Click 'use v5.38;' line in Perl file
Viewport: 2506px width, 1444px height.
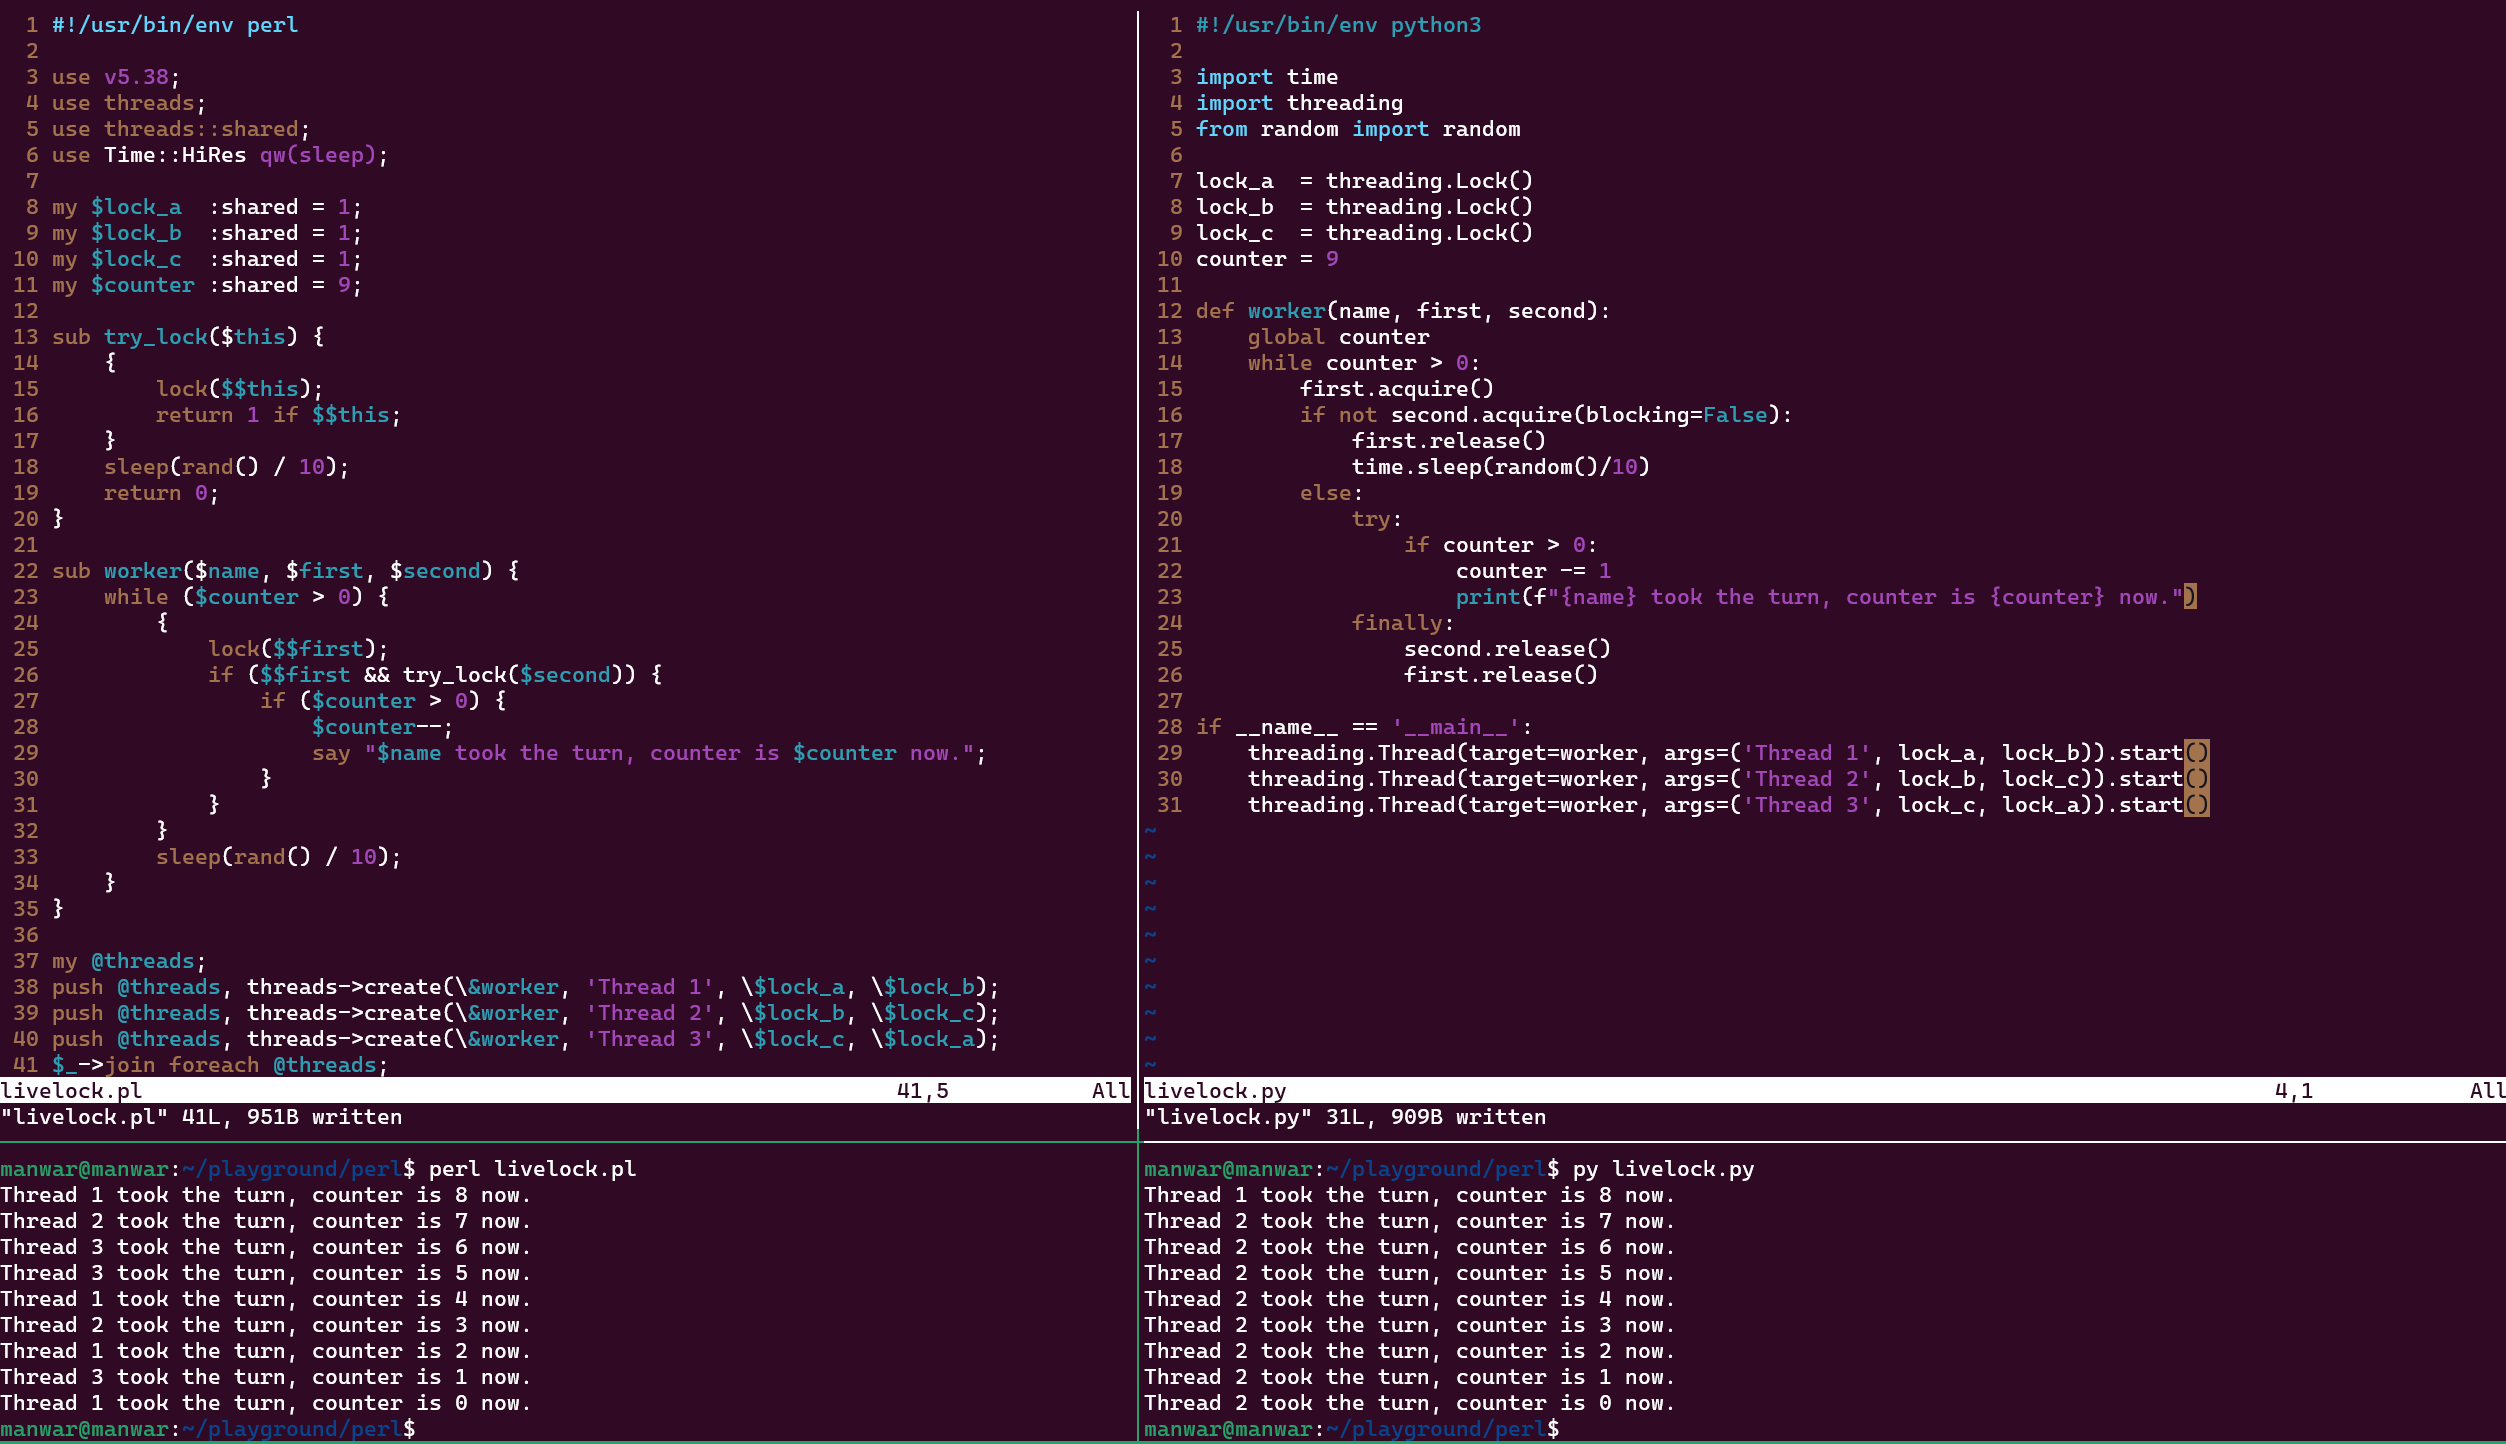pyautogui.click(x=116, y=77)
